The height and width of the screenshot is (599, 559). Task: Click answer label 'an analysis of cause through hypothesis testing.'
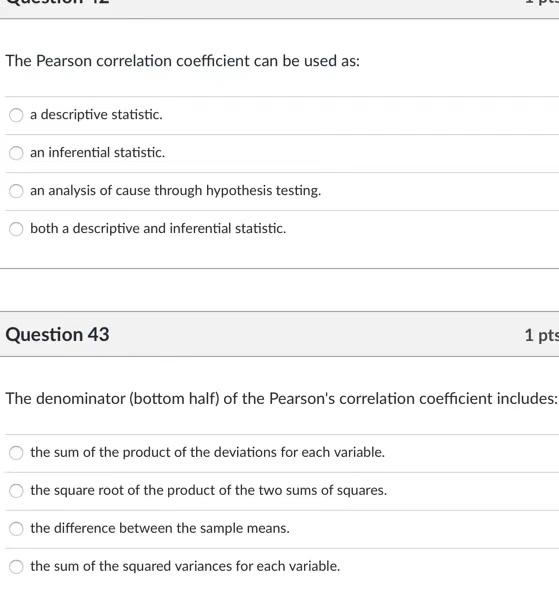click(175, 191)
